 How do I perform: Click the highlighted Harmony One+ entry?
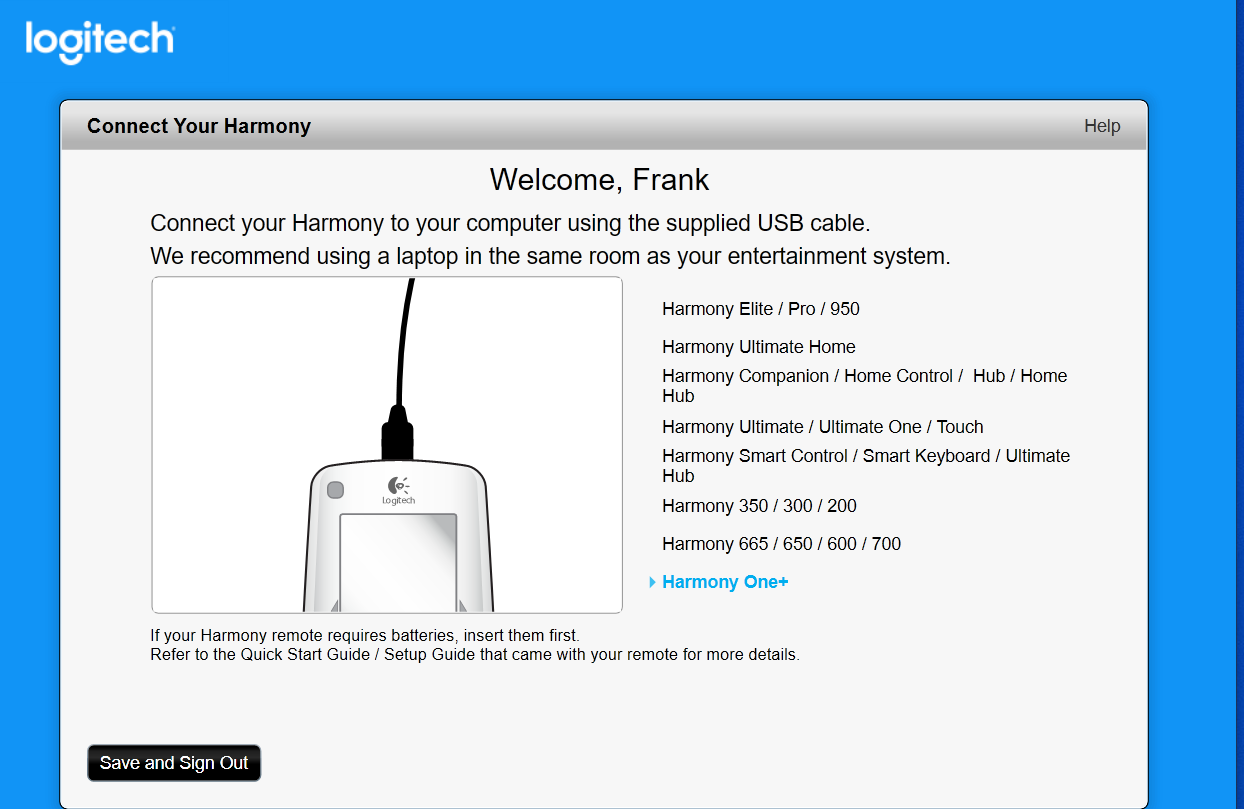tap(725, 582)
